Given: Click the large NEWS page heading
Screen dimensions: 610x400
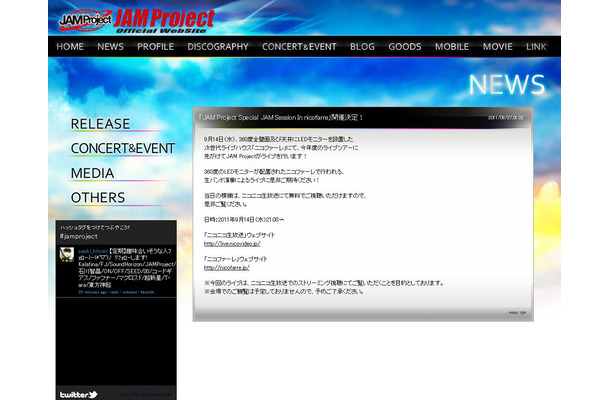Looking at the screenshot, I should (x=507, y=84).
